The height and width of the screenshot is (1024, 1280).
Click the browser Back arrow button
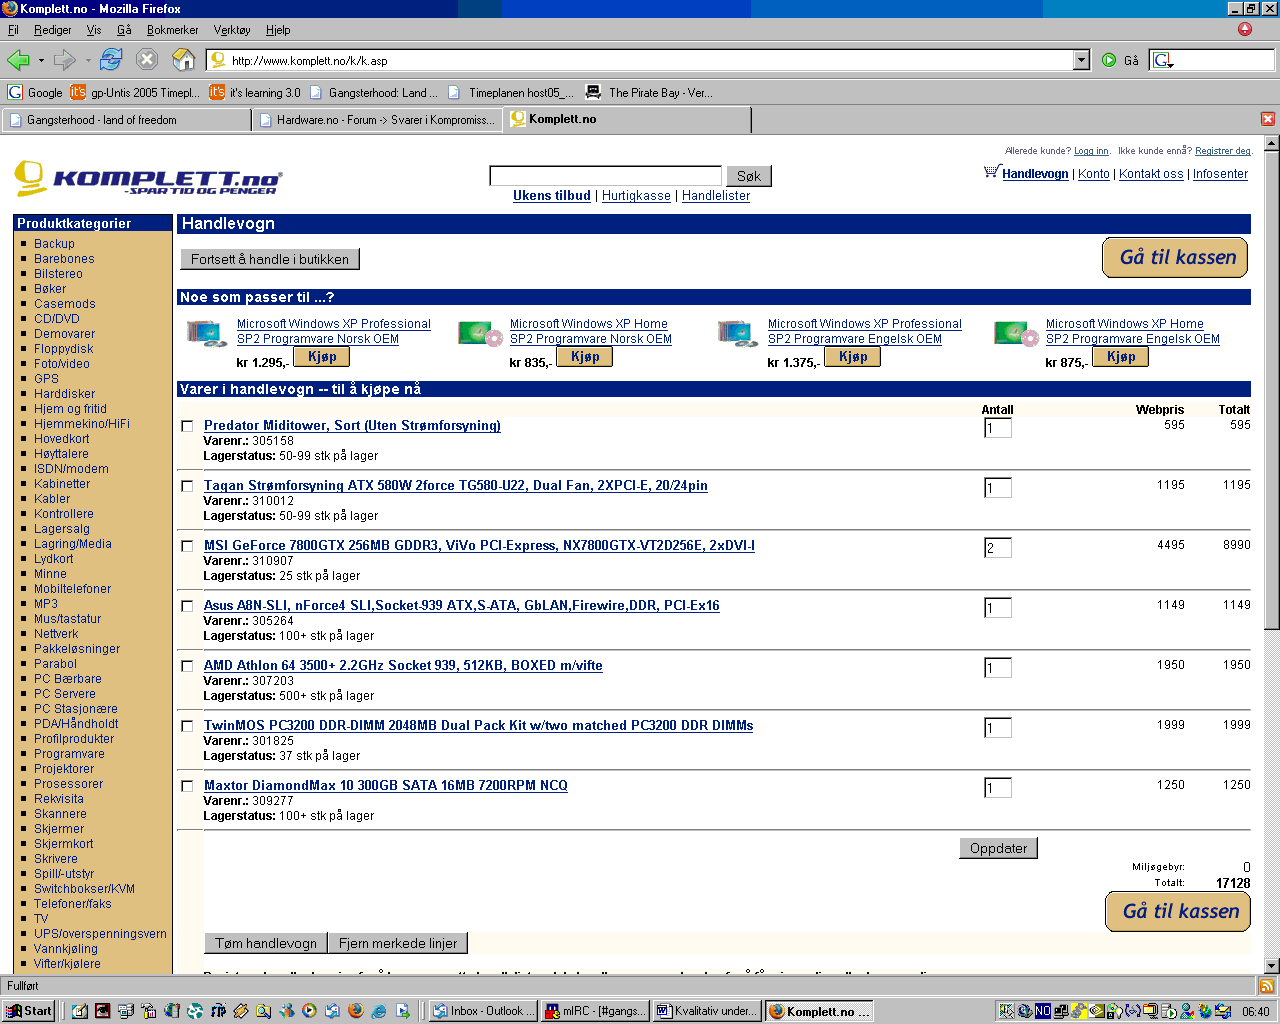(x=18, y=60)
